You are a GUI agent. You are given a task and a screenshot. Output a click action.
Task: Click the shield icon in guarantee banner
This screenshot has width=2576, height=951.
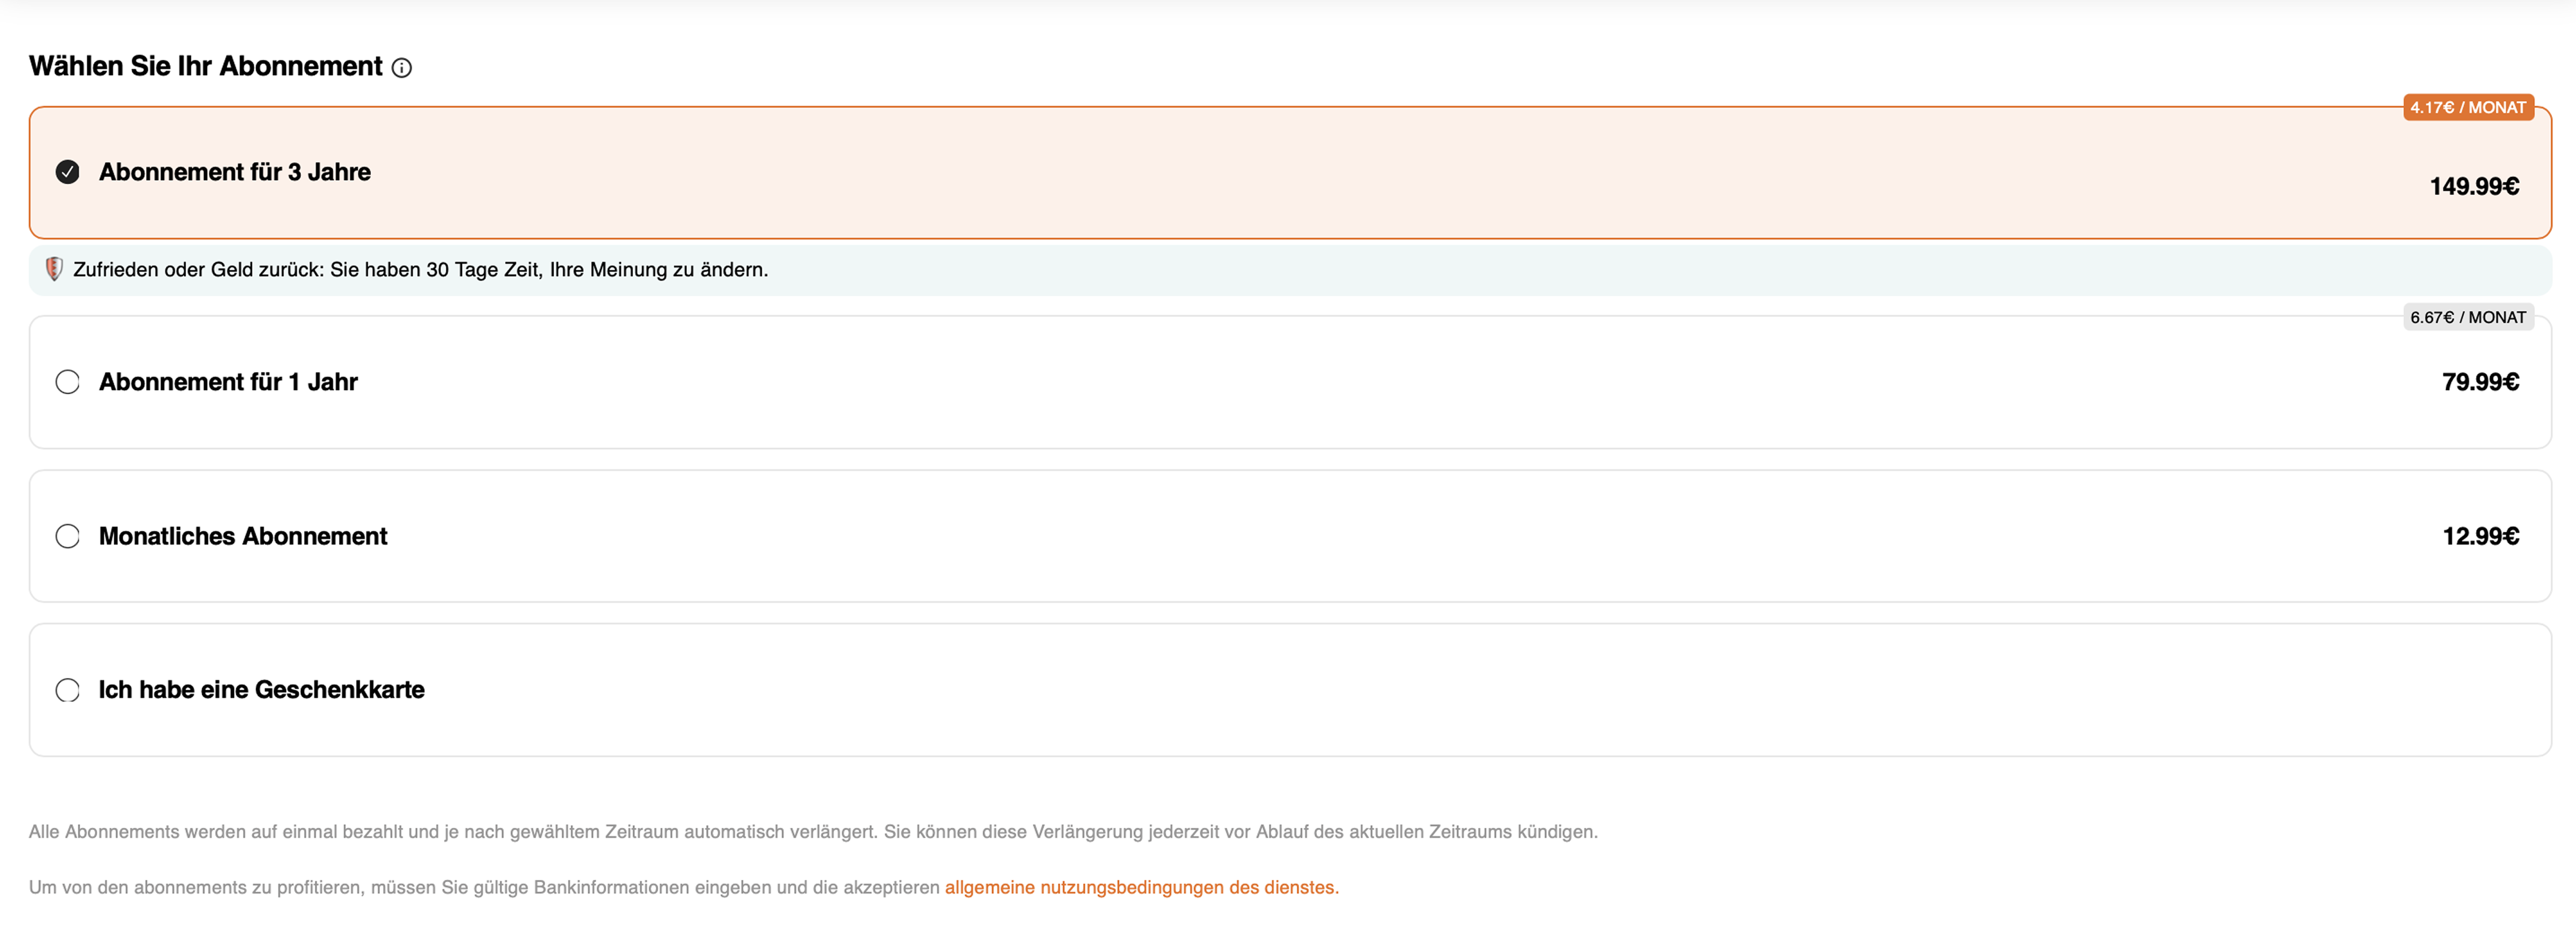click(54, 269)
